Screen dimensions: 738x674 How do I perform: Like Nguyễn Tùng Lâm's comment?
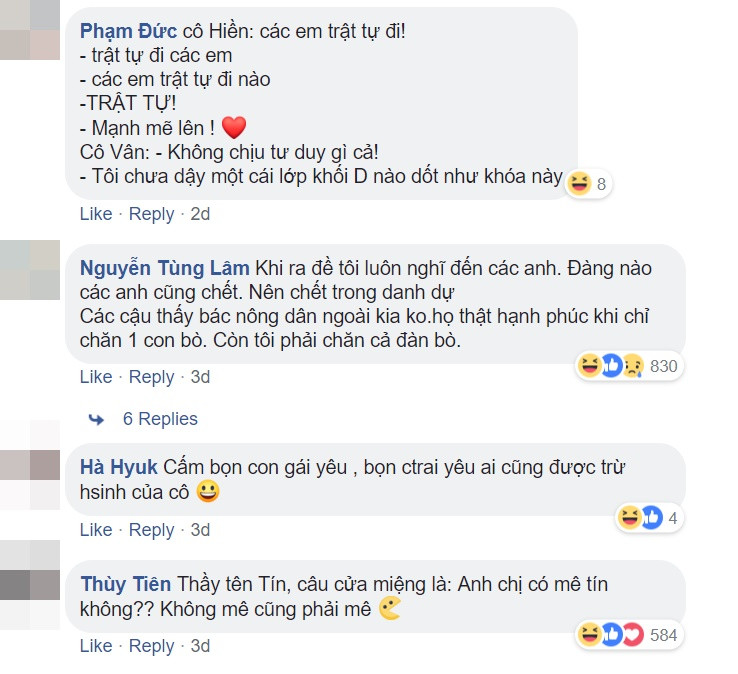pyautogui.click(x=95, y=377)
